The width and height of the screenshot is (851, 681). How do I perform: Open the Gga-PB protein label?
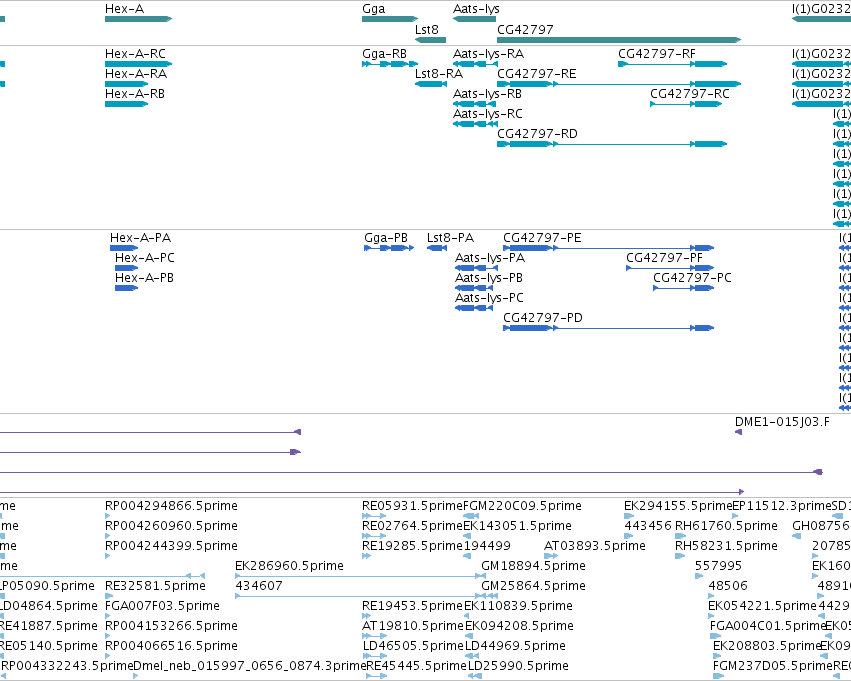pyautogui.click(x=386, y=238)
